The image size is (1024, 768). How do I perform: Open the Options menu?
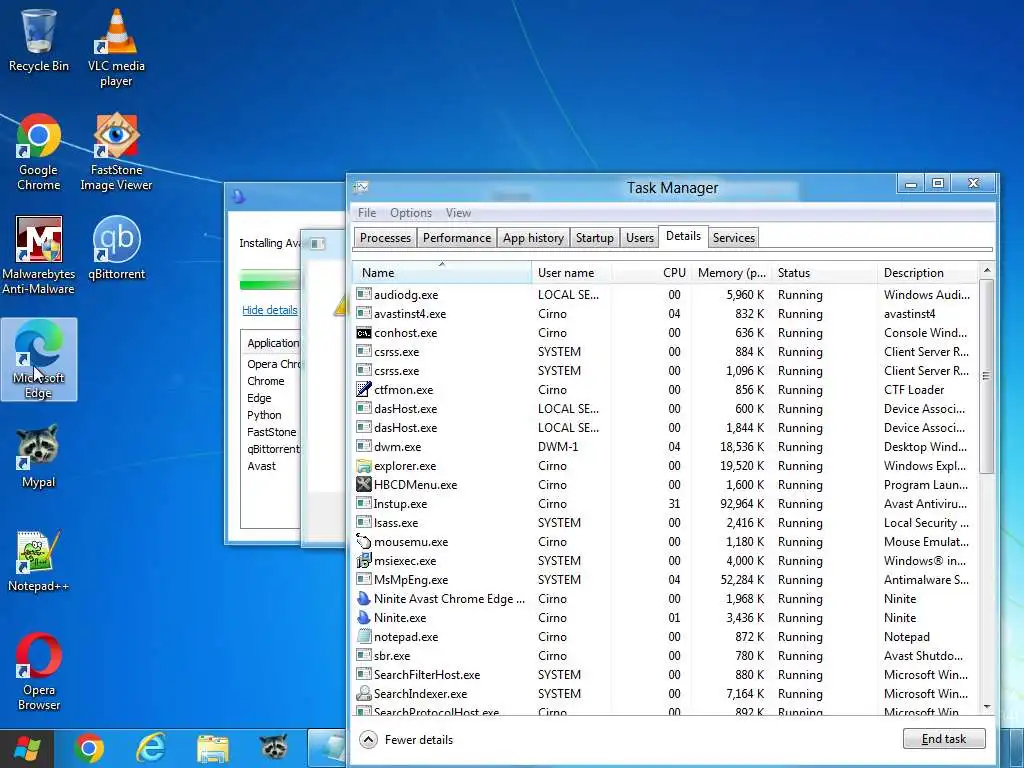click(411, 213)
